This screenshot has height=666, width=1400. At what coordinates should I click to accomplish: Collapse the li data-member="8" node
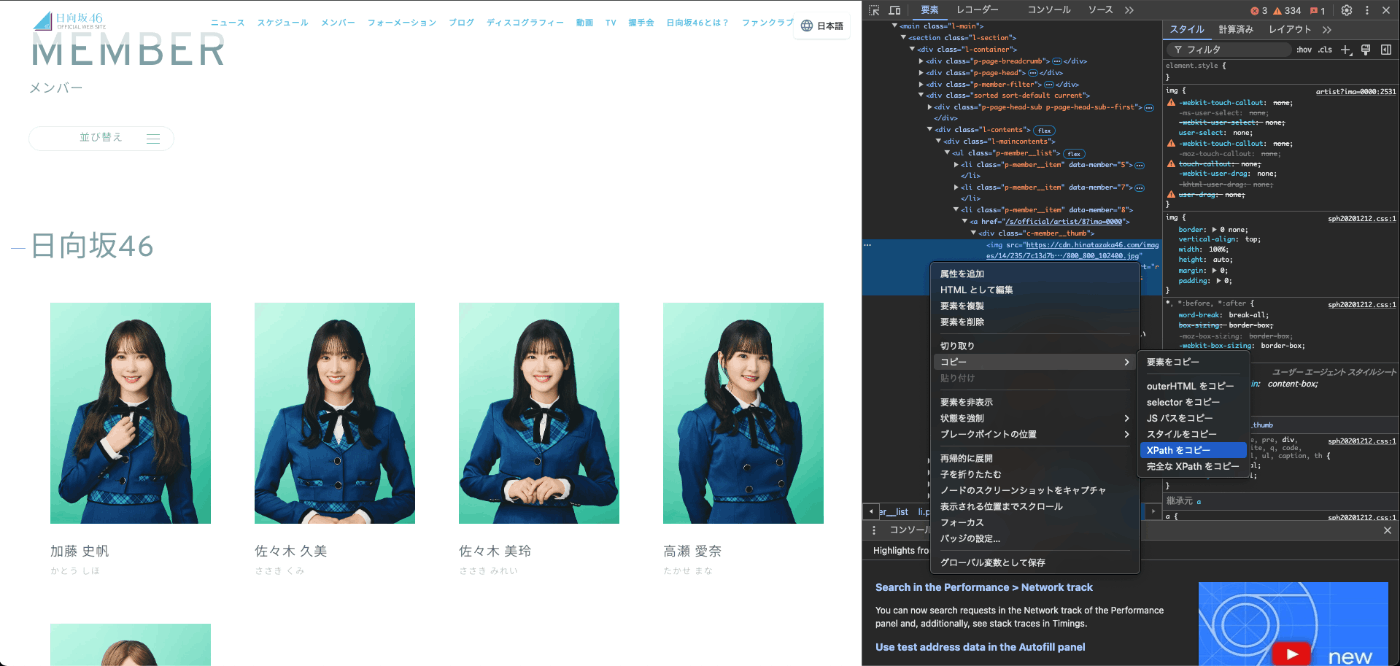pos(957,210)
